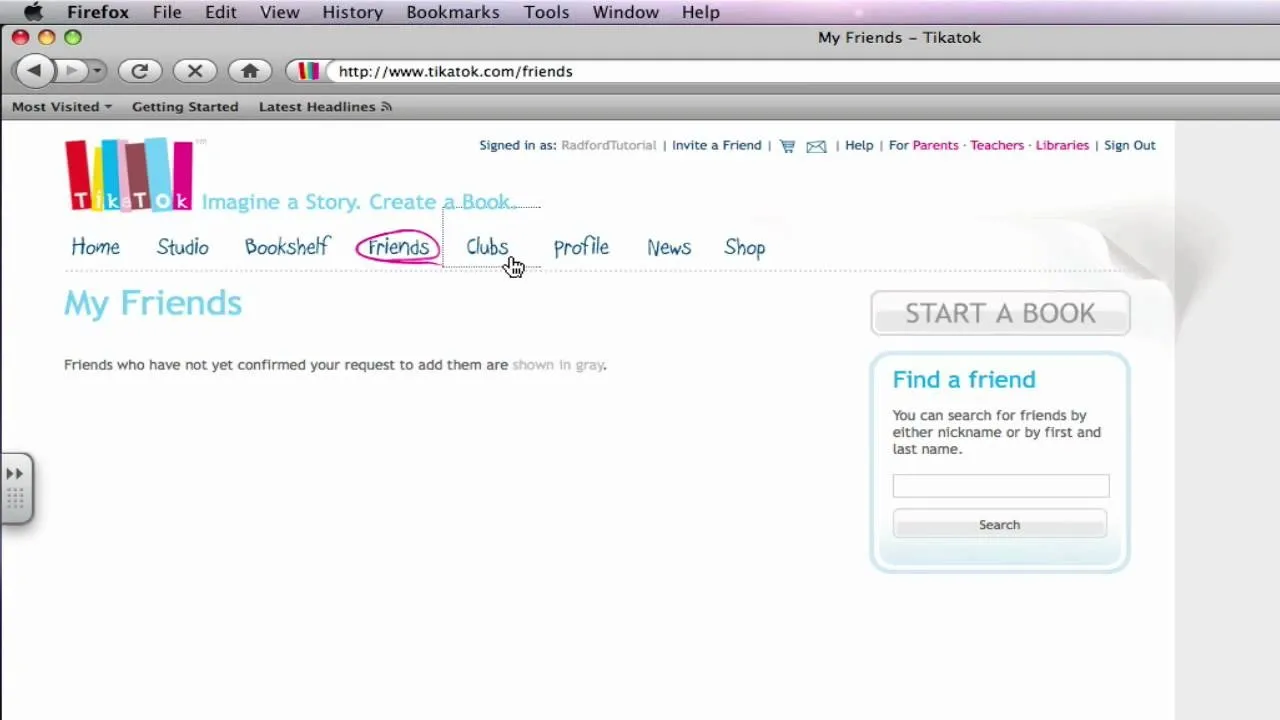Go to the home page icon button
This screenshot has height=720, width=1280.
[x=250, y=71]
